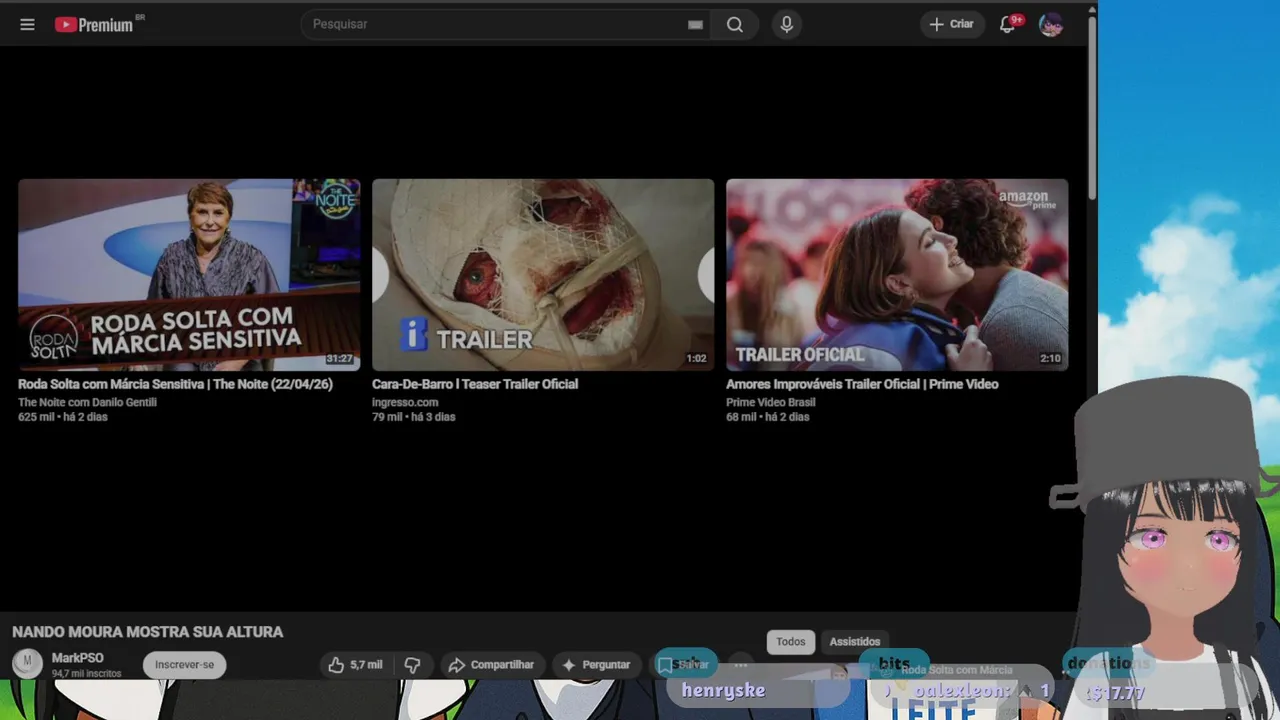Like the video (5,7 mil)
Viewport: 1280px width, 720px height.
point(355,665)
